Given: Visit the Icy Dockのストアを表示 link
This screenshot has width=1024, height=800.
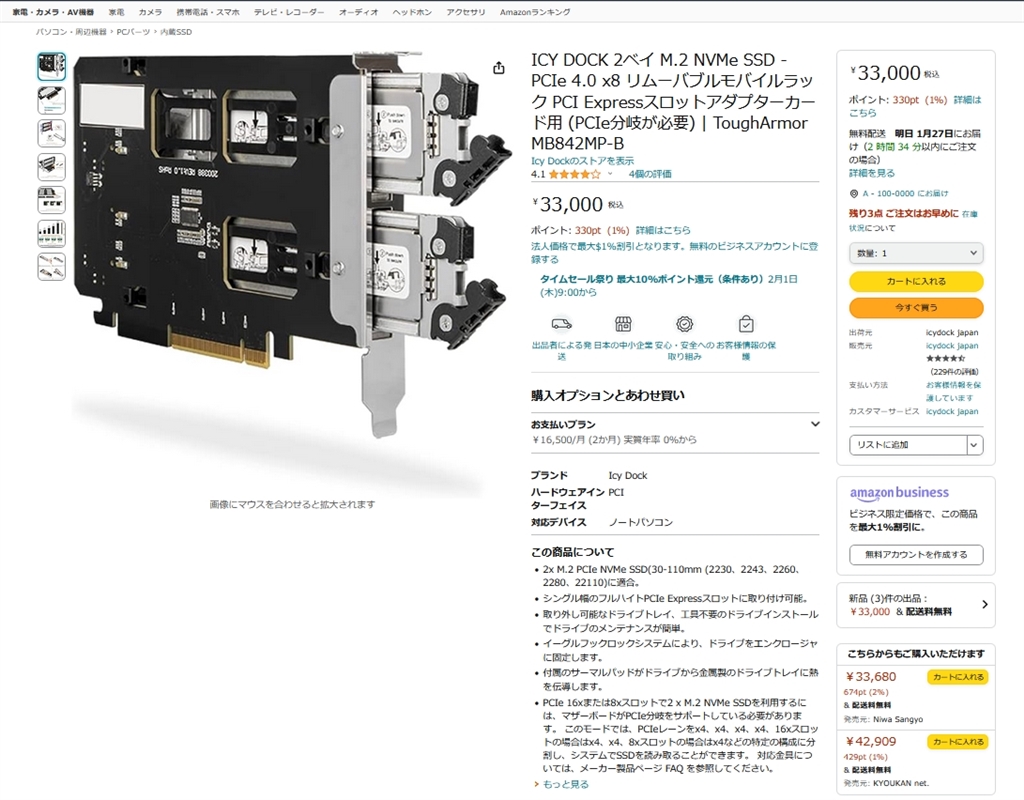Looking at the screenshot, I should (582, 161).
